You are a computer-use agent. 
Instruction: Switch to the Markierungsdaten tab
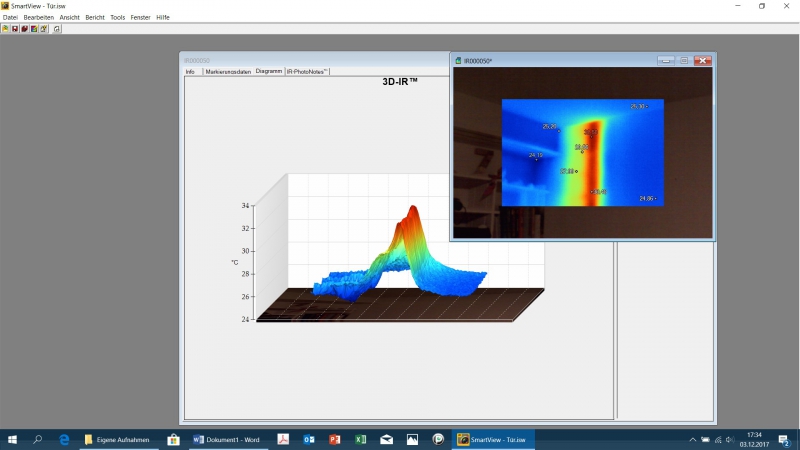[x=228, y=72]
